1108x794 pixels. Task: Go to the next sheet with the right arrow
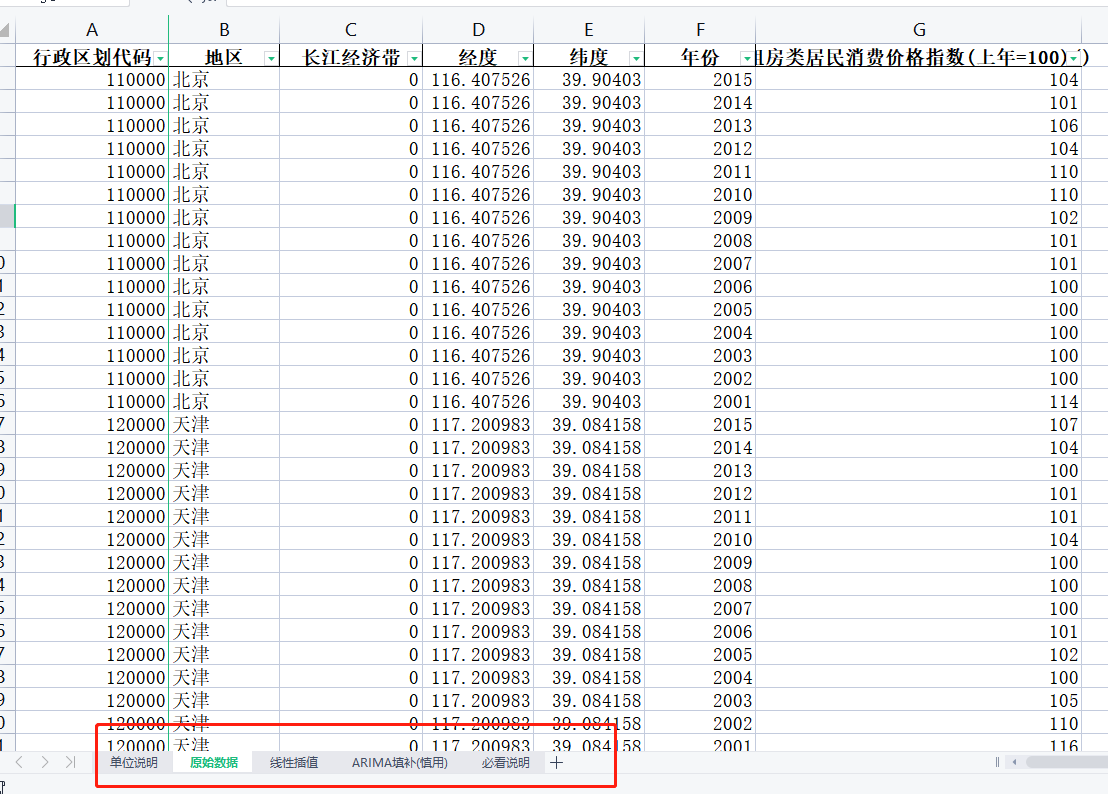click(45, 762)
